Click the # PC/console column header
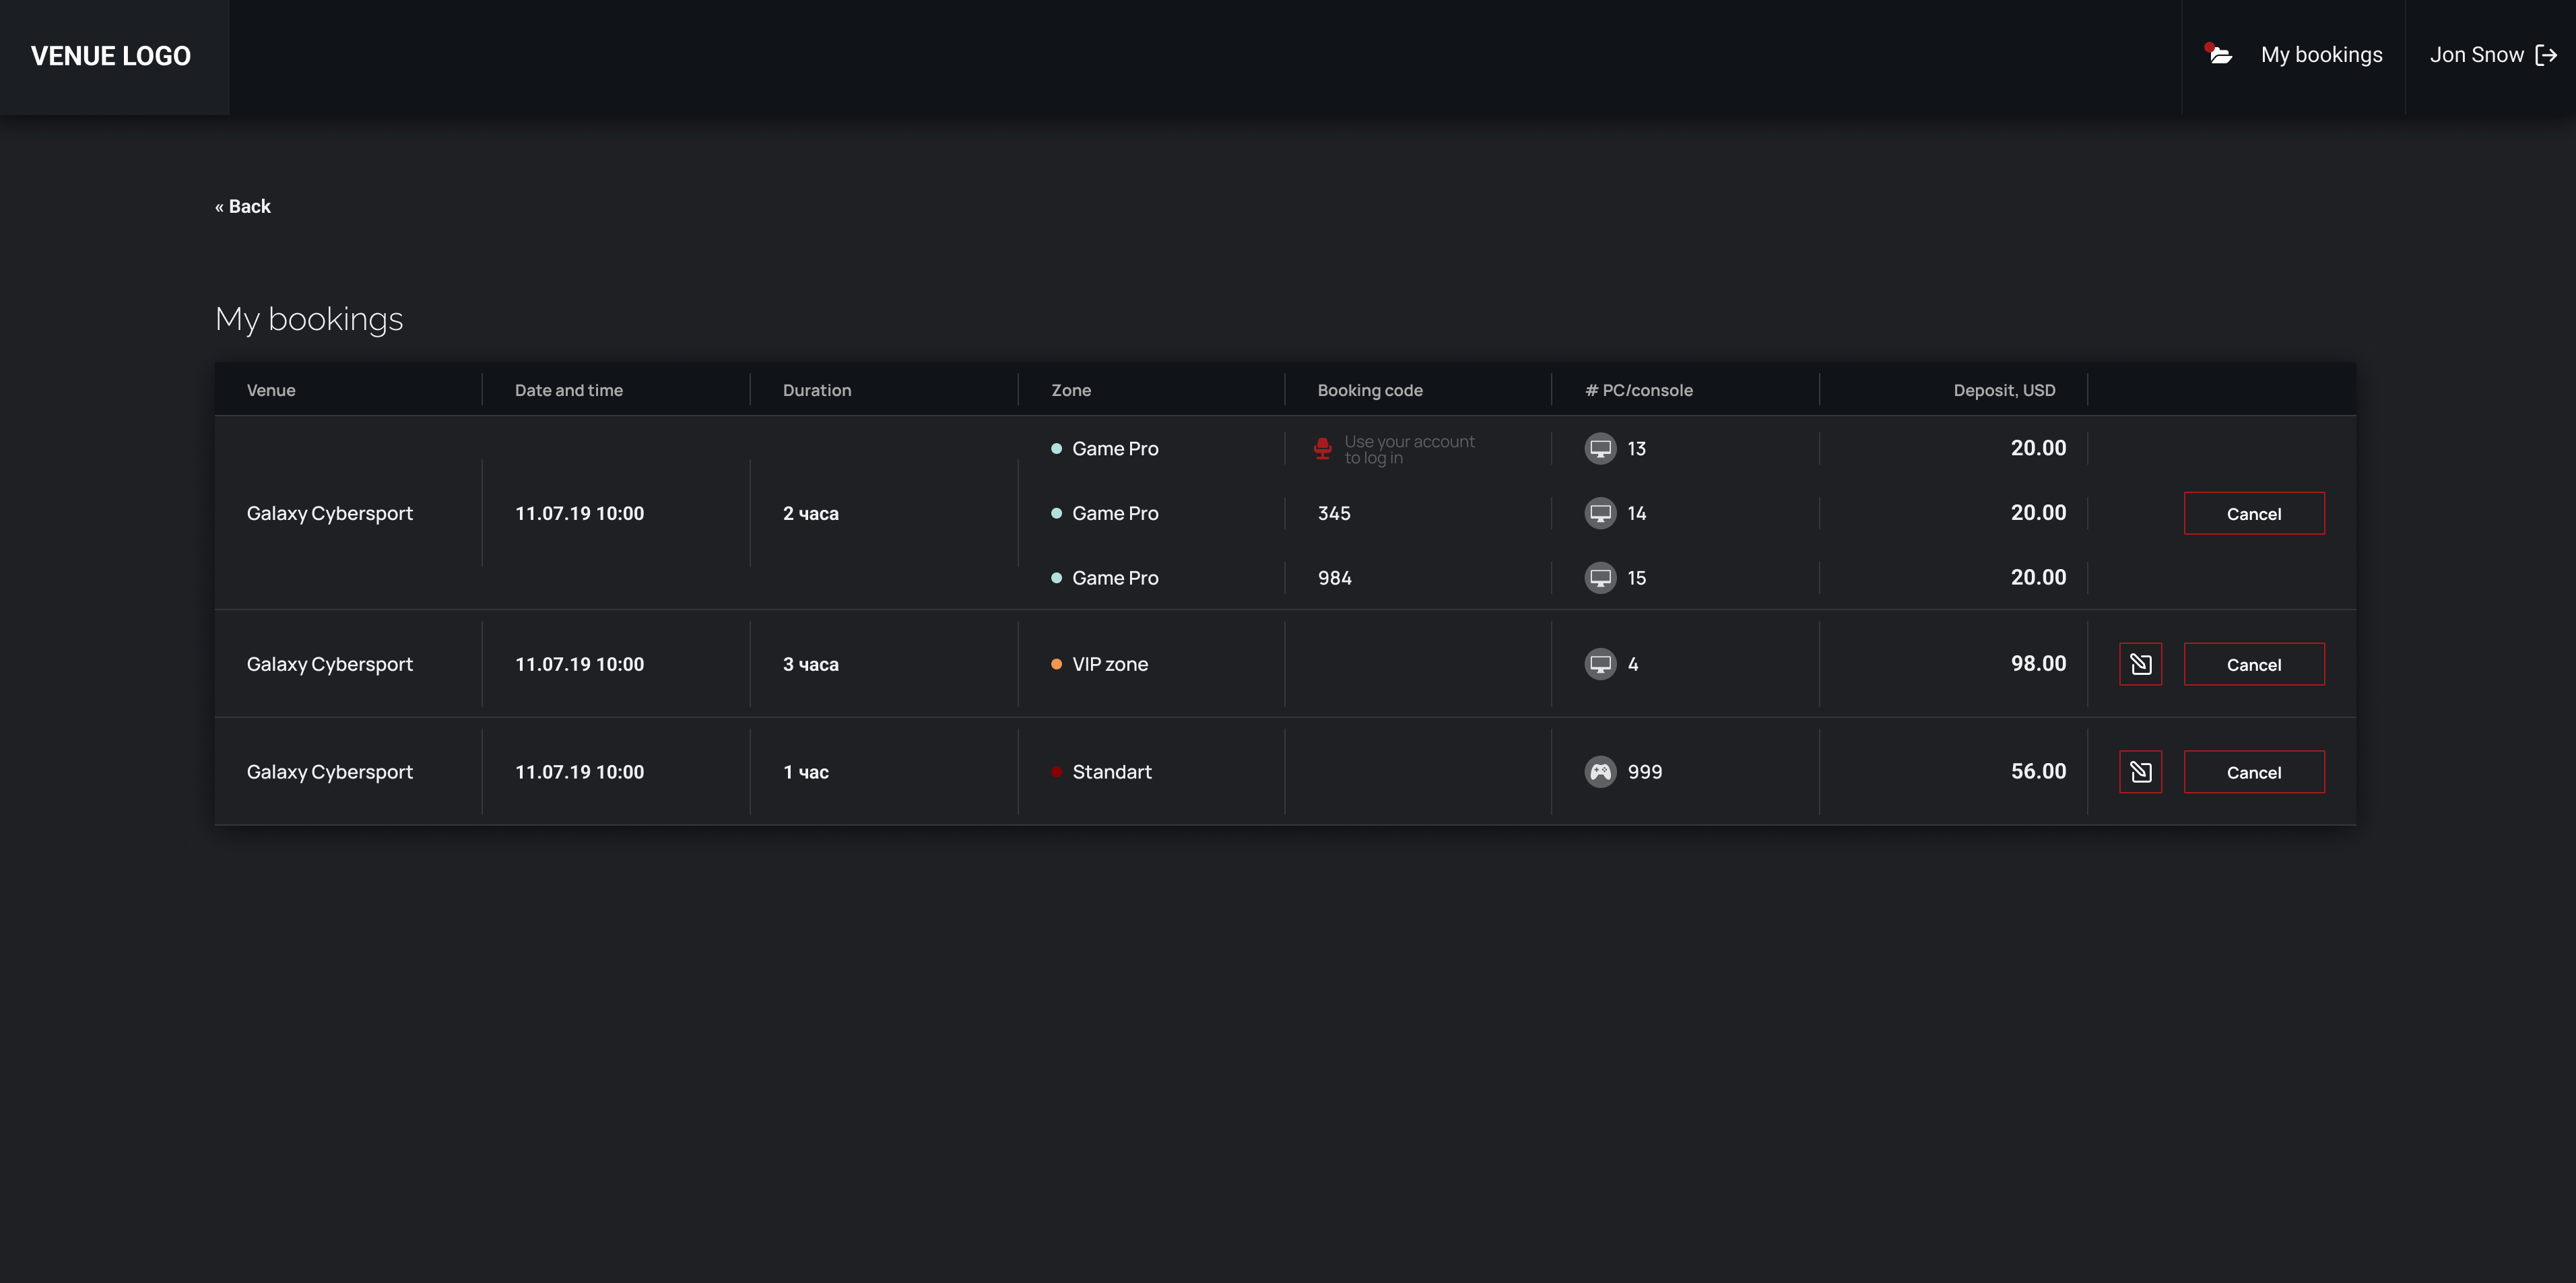 pos(1639,390)
